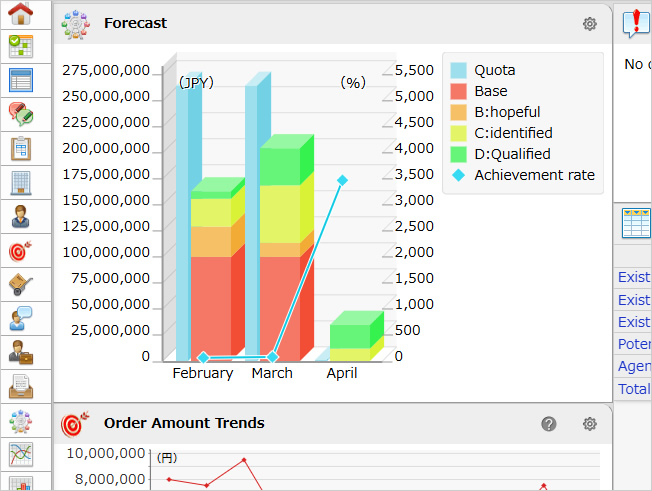Open the calendar schedule icon in sidebar
The height and width of the screenshot is (491, 652).
tap(20, 80)
